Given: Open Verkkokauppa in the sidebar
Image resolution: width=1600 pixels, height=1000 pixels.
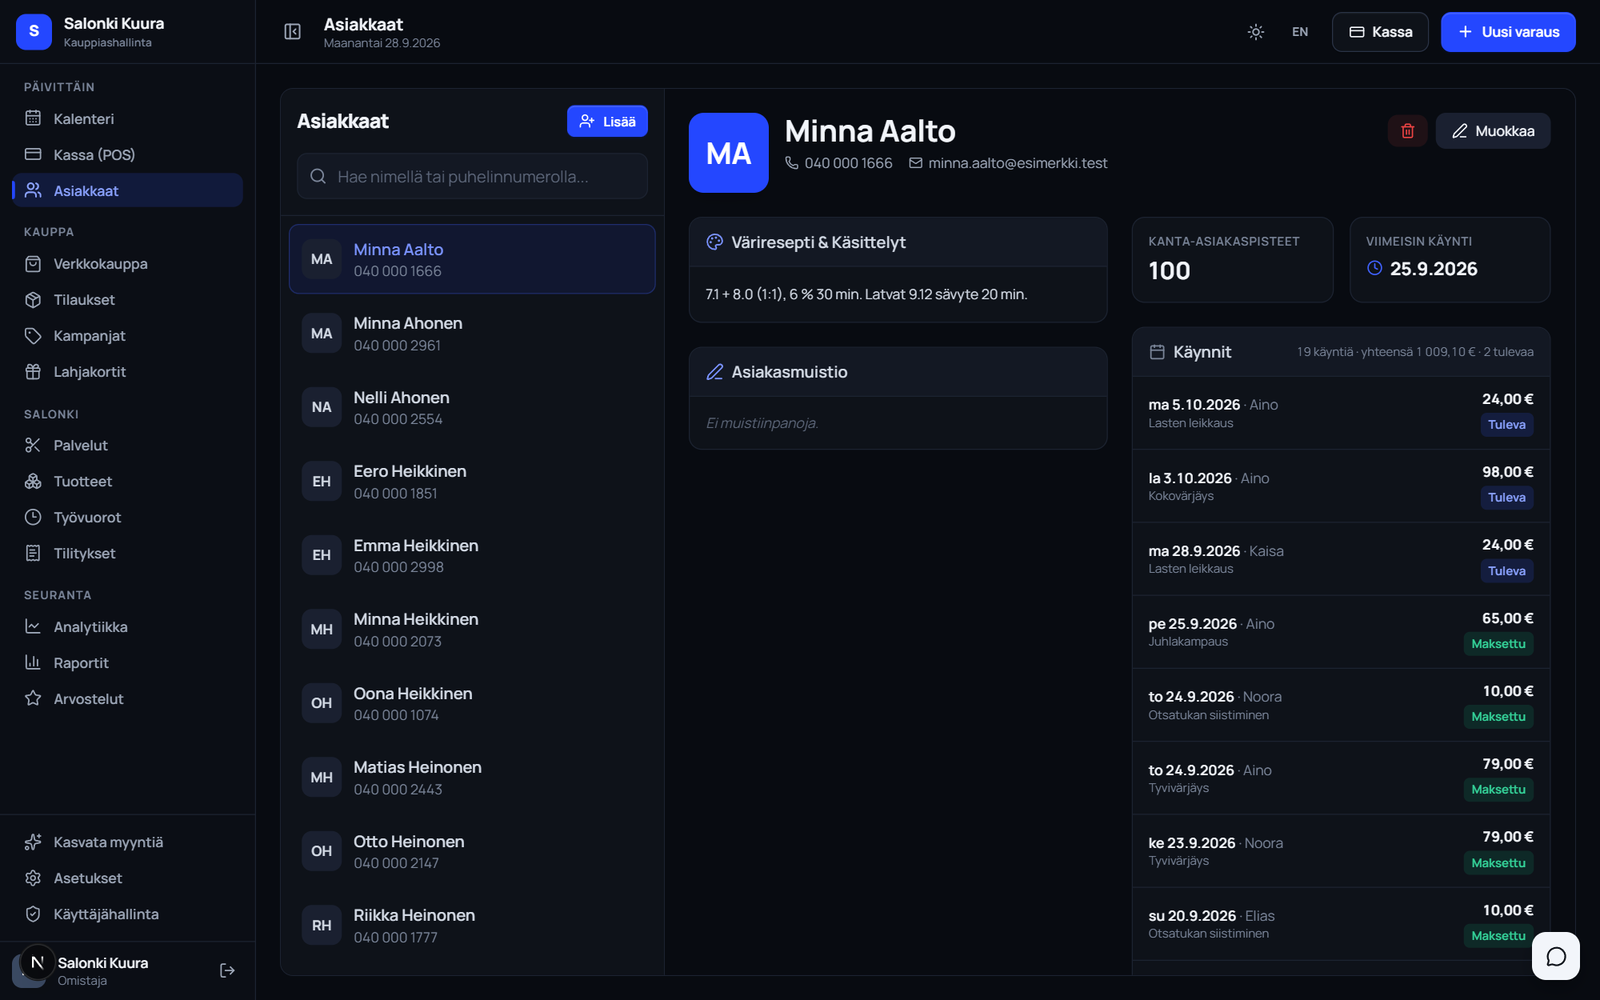Looking at the screenshot, I should [x=127, y=263].
